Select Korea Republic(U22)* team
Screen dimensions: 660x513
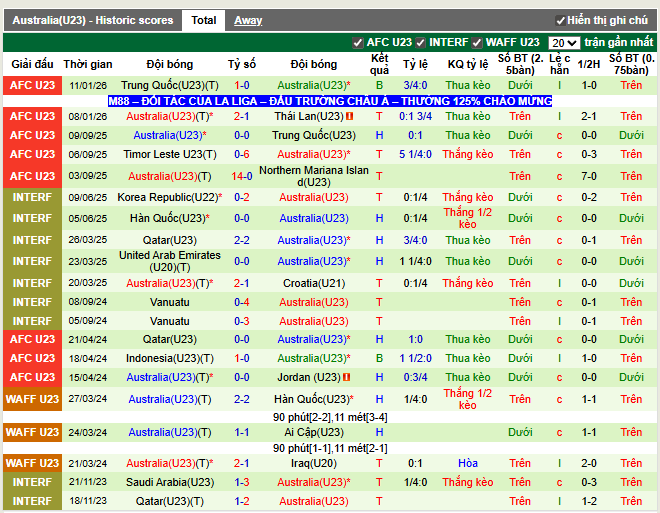[x=170, y=197]
